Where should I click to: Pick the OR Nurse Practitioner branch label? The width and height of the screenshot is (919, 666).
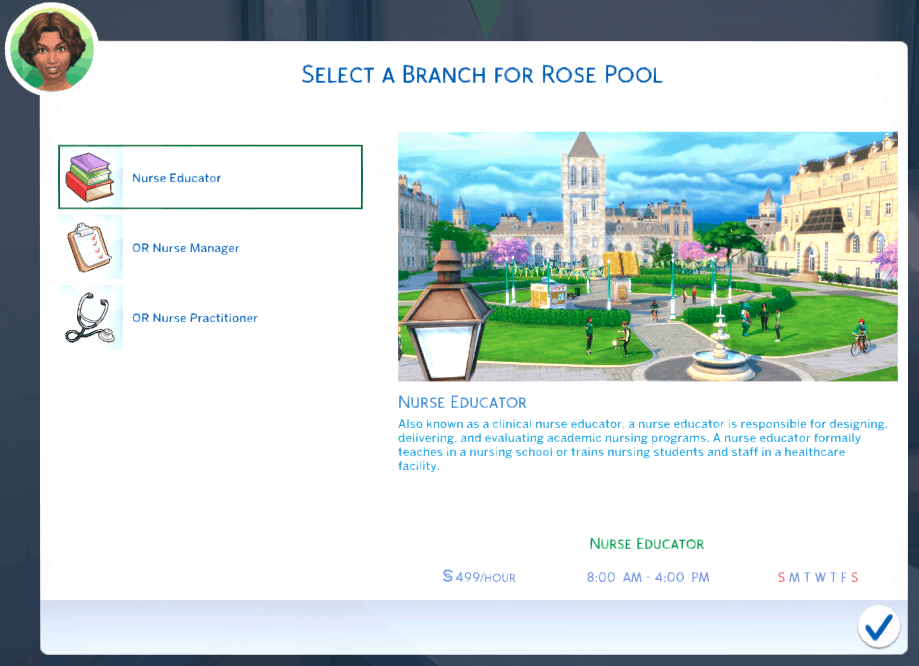point(195,318)
